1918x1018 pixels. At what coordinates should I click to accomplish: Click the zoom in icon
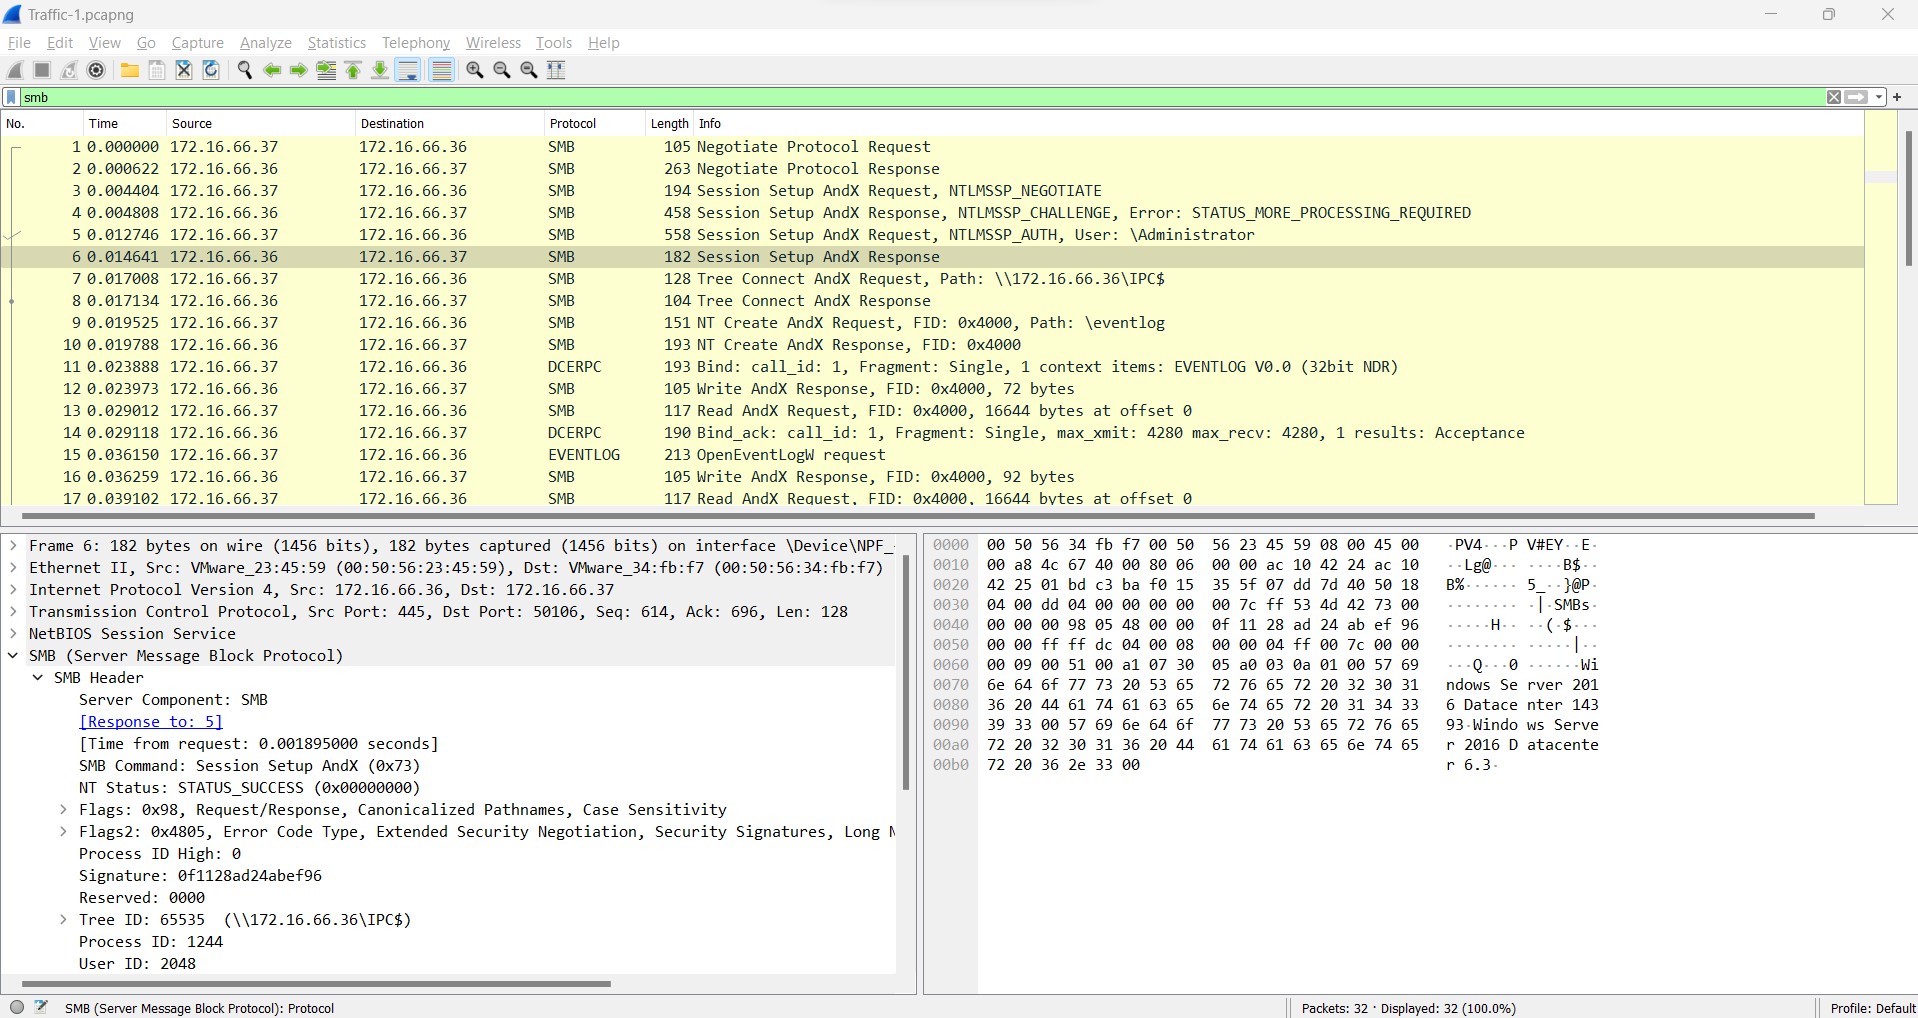(475, 70)
